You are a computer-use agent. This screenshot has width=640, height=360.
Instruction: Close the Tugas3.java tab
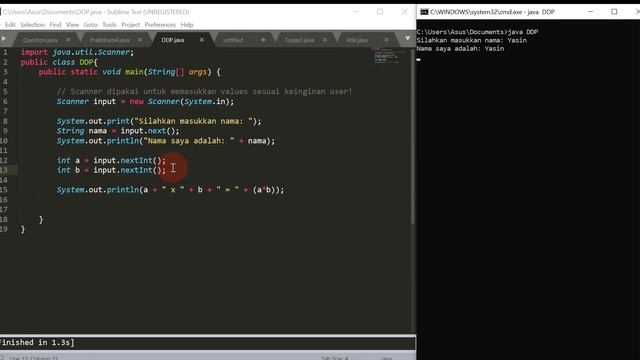(x=325, y=40)
